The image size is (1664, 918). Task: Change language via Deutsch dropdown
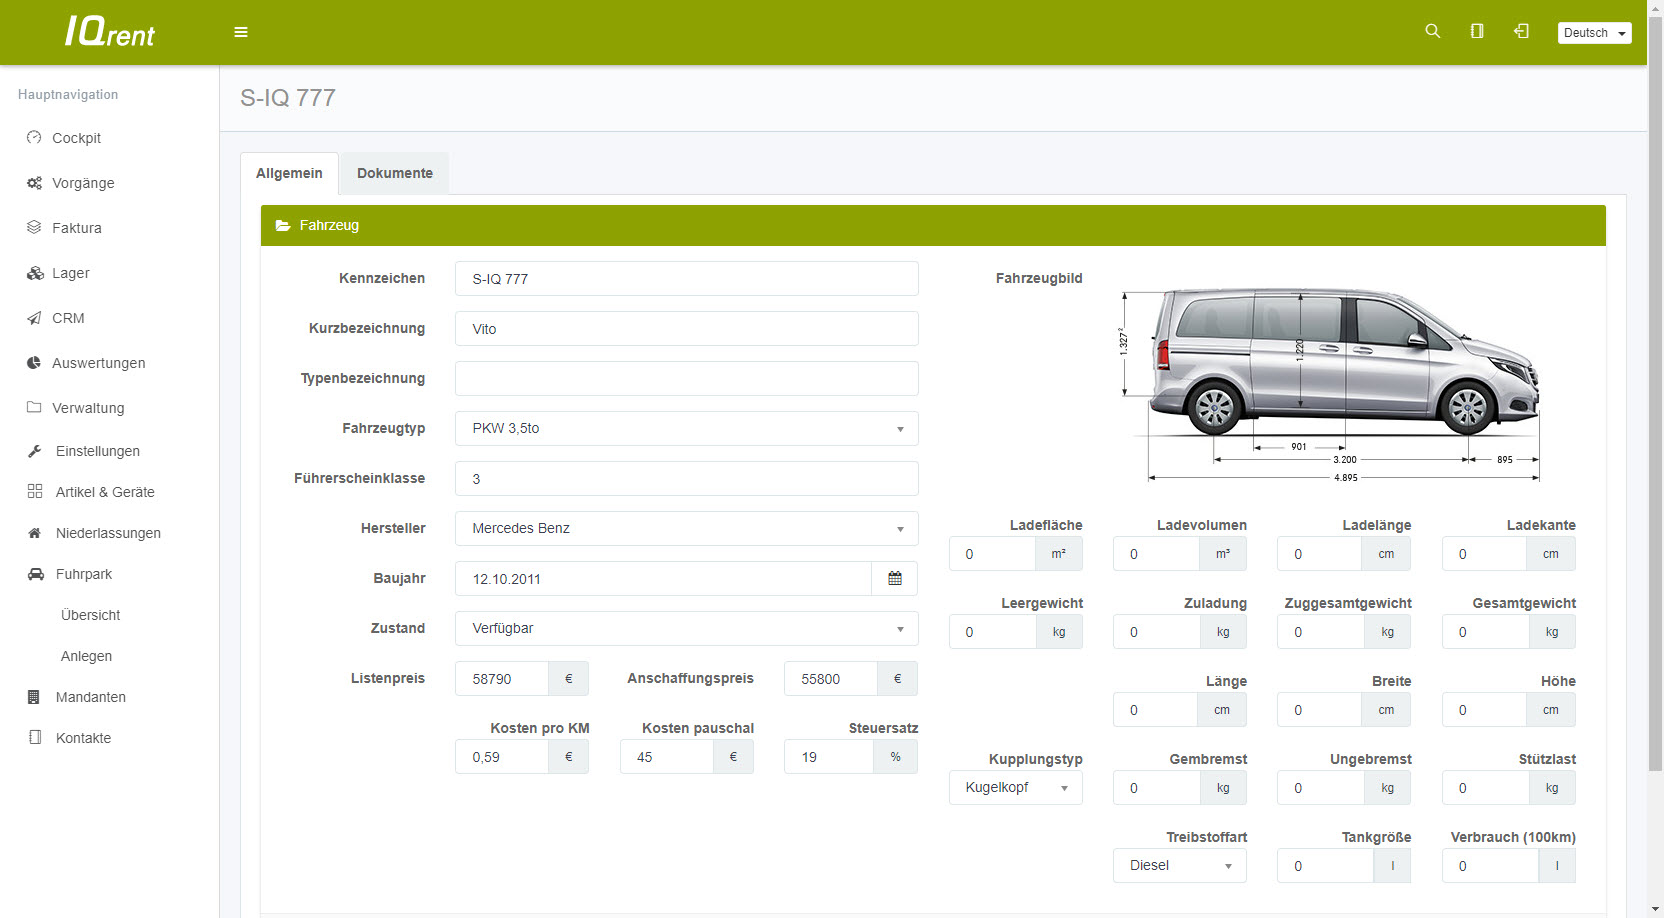click(x=1594, y=33)
